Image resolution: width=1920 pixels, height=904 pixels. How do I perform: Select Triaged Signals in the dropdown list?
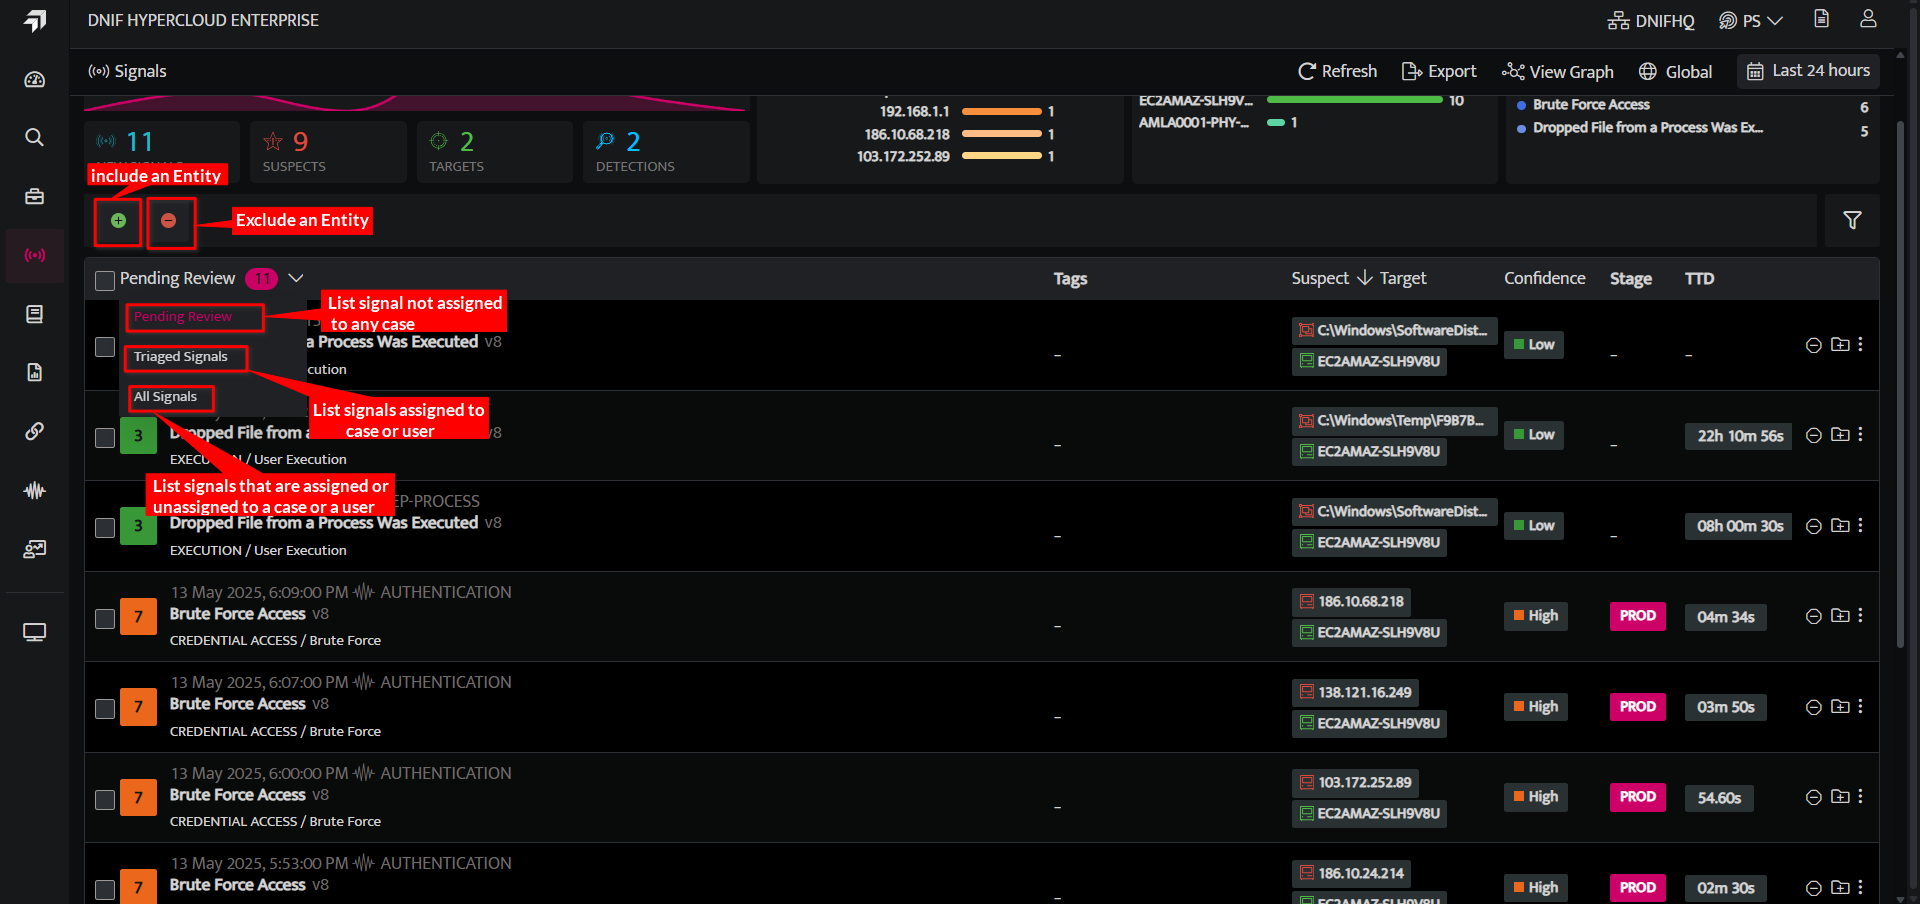(181, 357)
